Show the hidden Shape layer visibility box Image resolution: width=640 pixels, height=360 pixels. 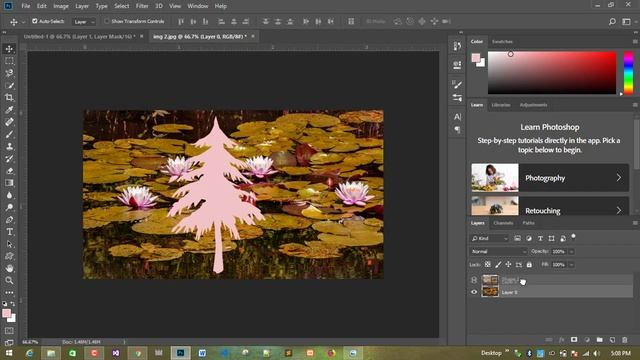[474, 280]
